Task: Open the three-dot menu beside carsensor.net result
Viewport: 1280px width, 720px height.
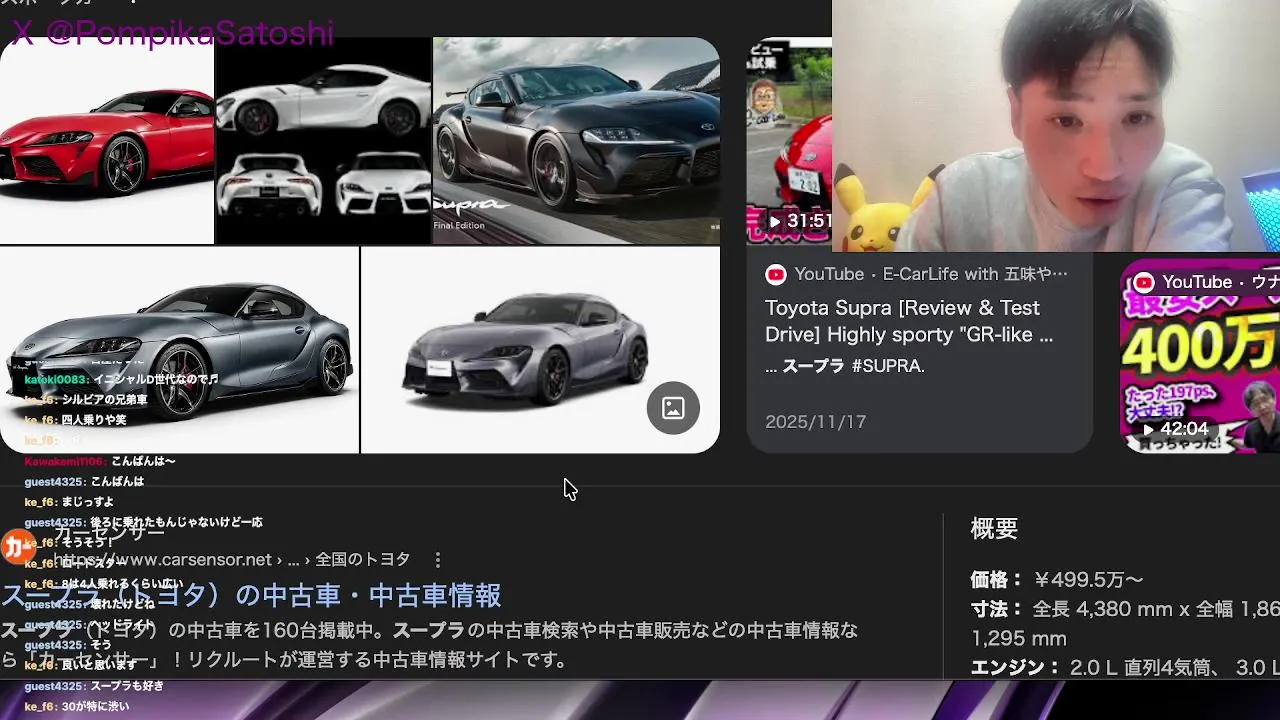Action: [437, 560]
